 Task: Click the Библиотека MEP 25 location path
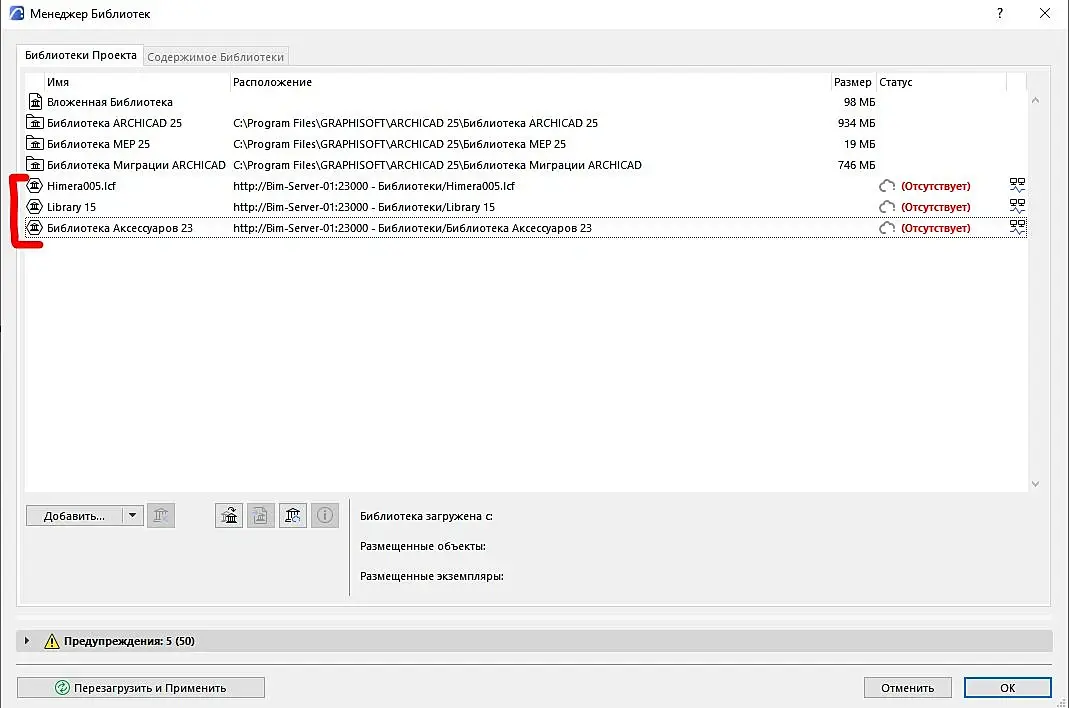(400, 144)
